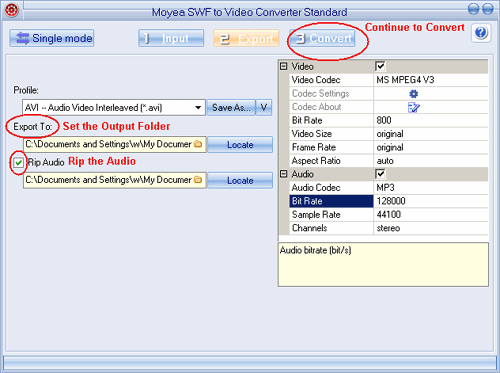This screenshot has height=373, width=500.
Task: Go to the Export step tab
Action: pyautogui.click(x=246, y=39)
